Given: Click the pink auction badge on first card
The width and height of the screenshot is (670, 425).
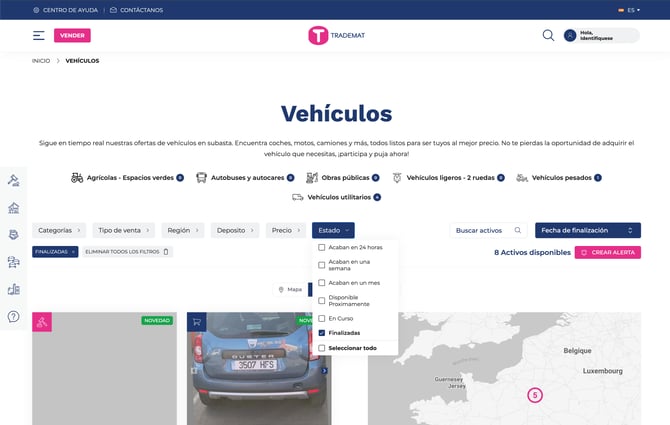Looking at the screenshot, I should tap(42, 322).
